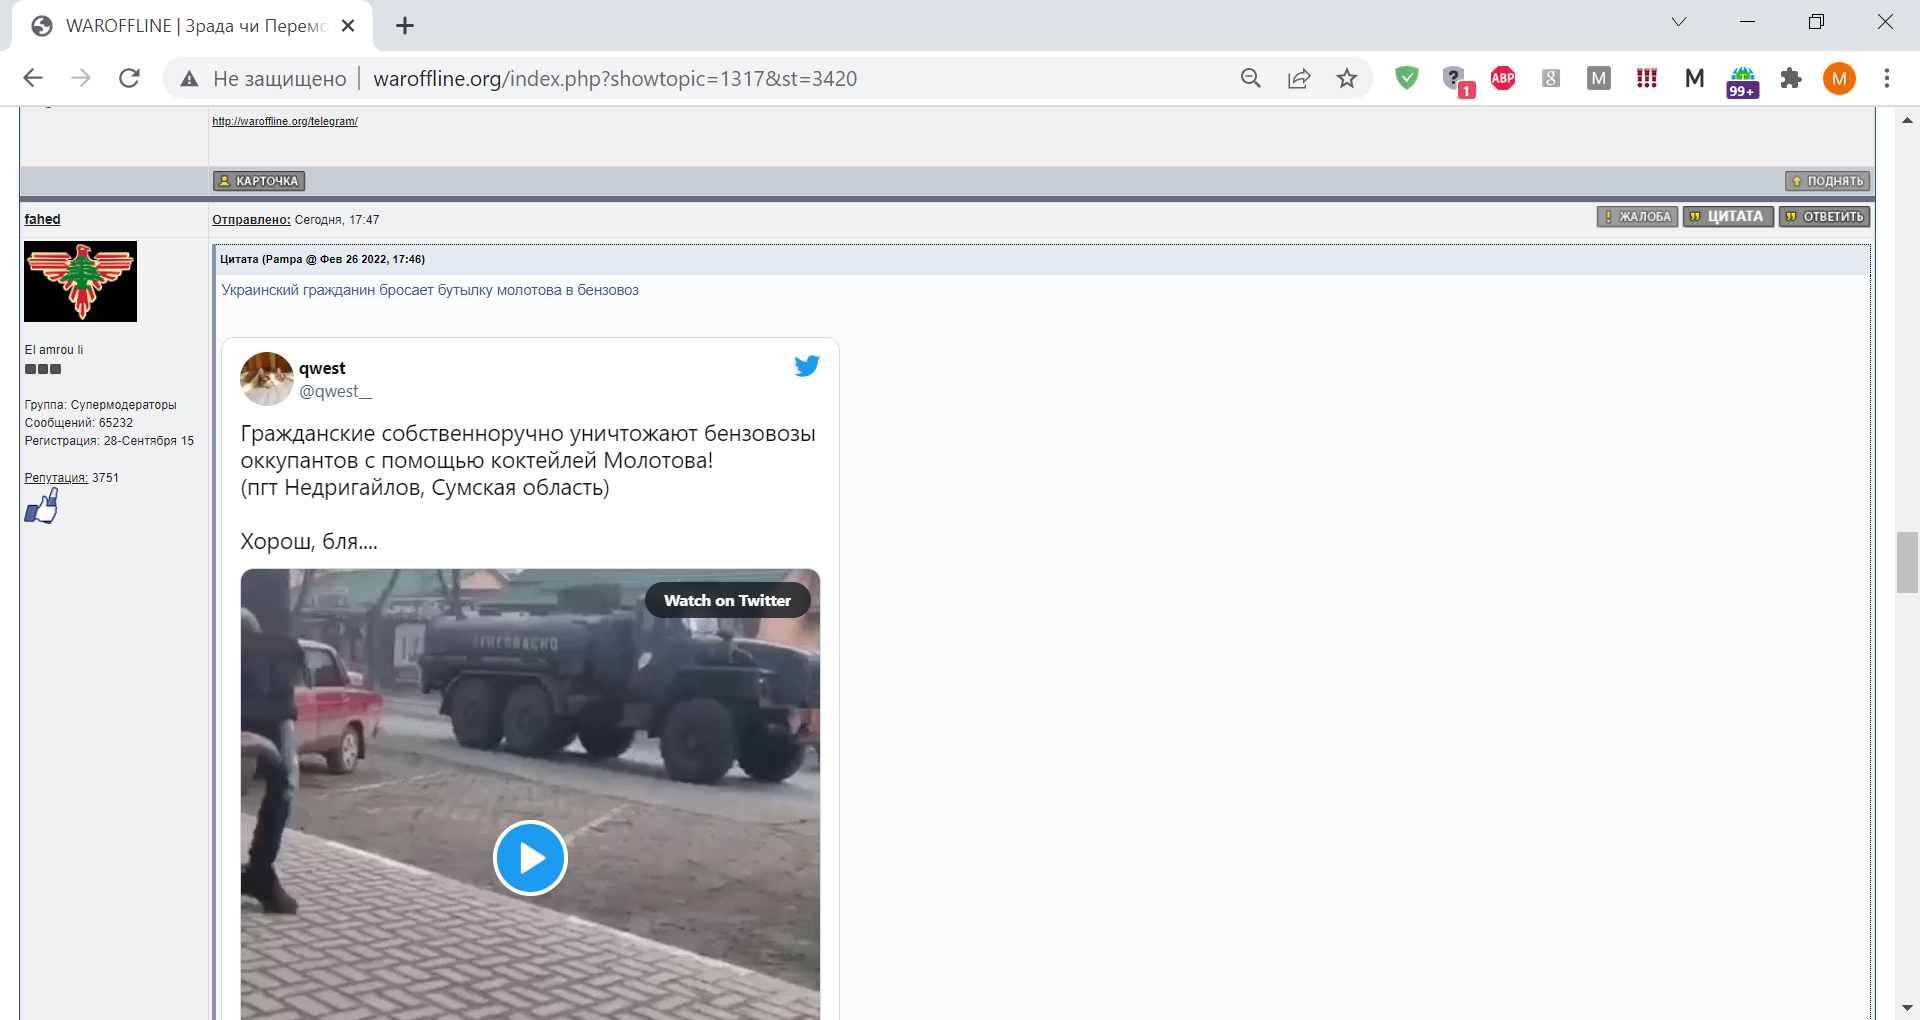Click Watch on Twitter overlay

(727, 600)
